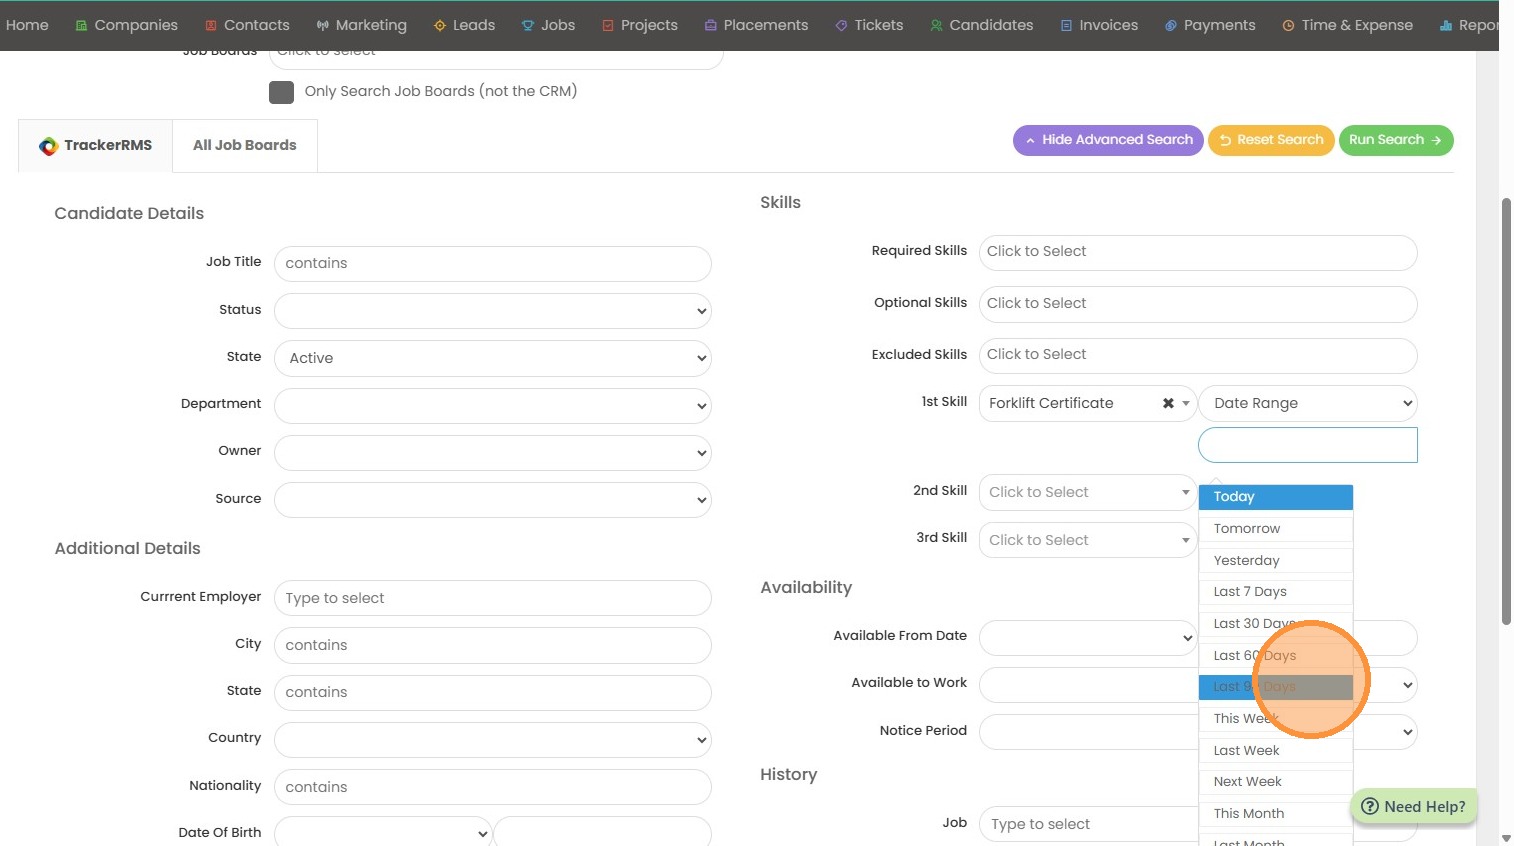Expand the State dropdown showing Active
The image size is (1514, 846).
pyautogui.click(x=492, y=358)
